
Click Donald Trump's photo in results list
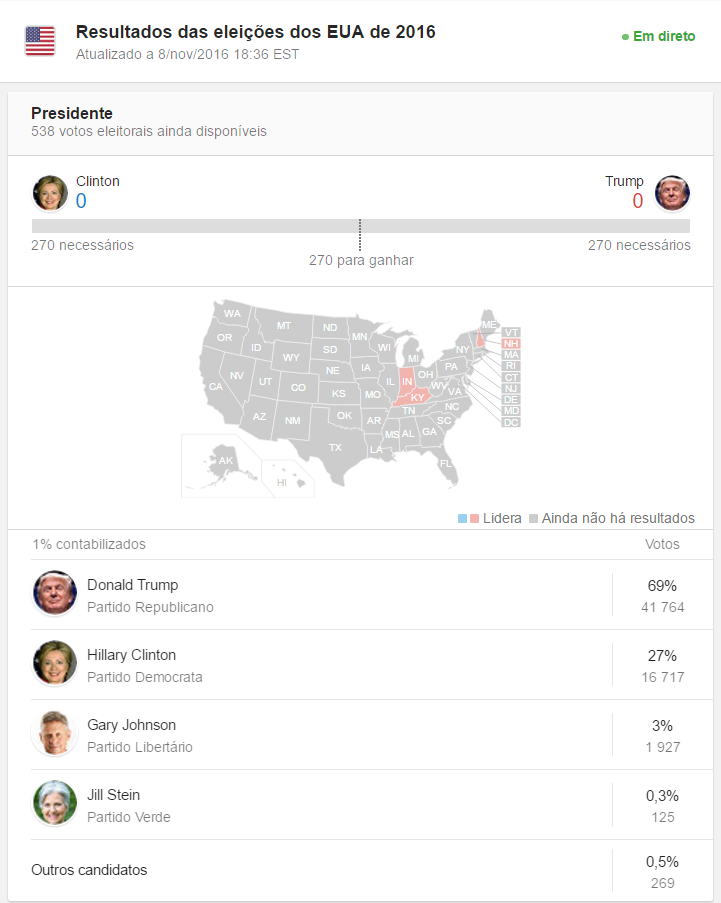tap(54, 594)
